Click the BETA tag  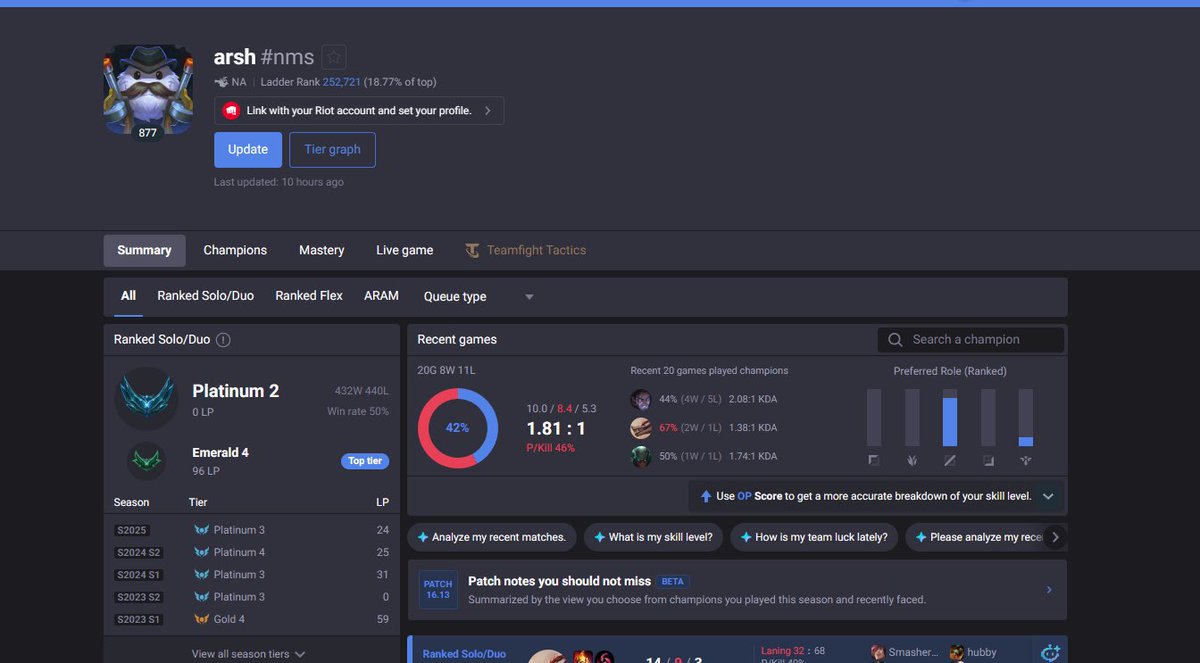point(674,581)
